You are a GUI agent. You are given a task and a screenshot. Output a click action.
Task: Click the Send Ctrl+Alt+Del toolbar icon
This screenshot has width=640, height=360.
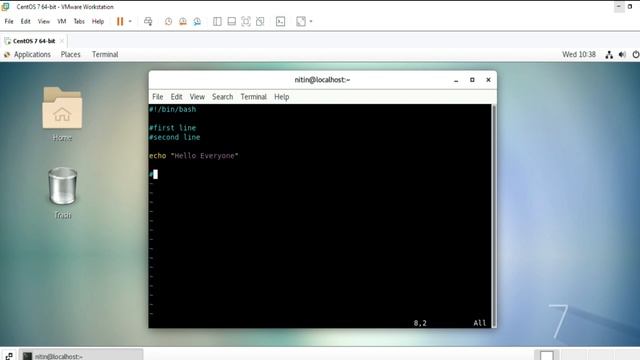point(148,21)
